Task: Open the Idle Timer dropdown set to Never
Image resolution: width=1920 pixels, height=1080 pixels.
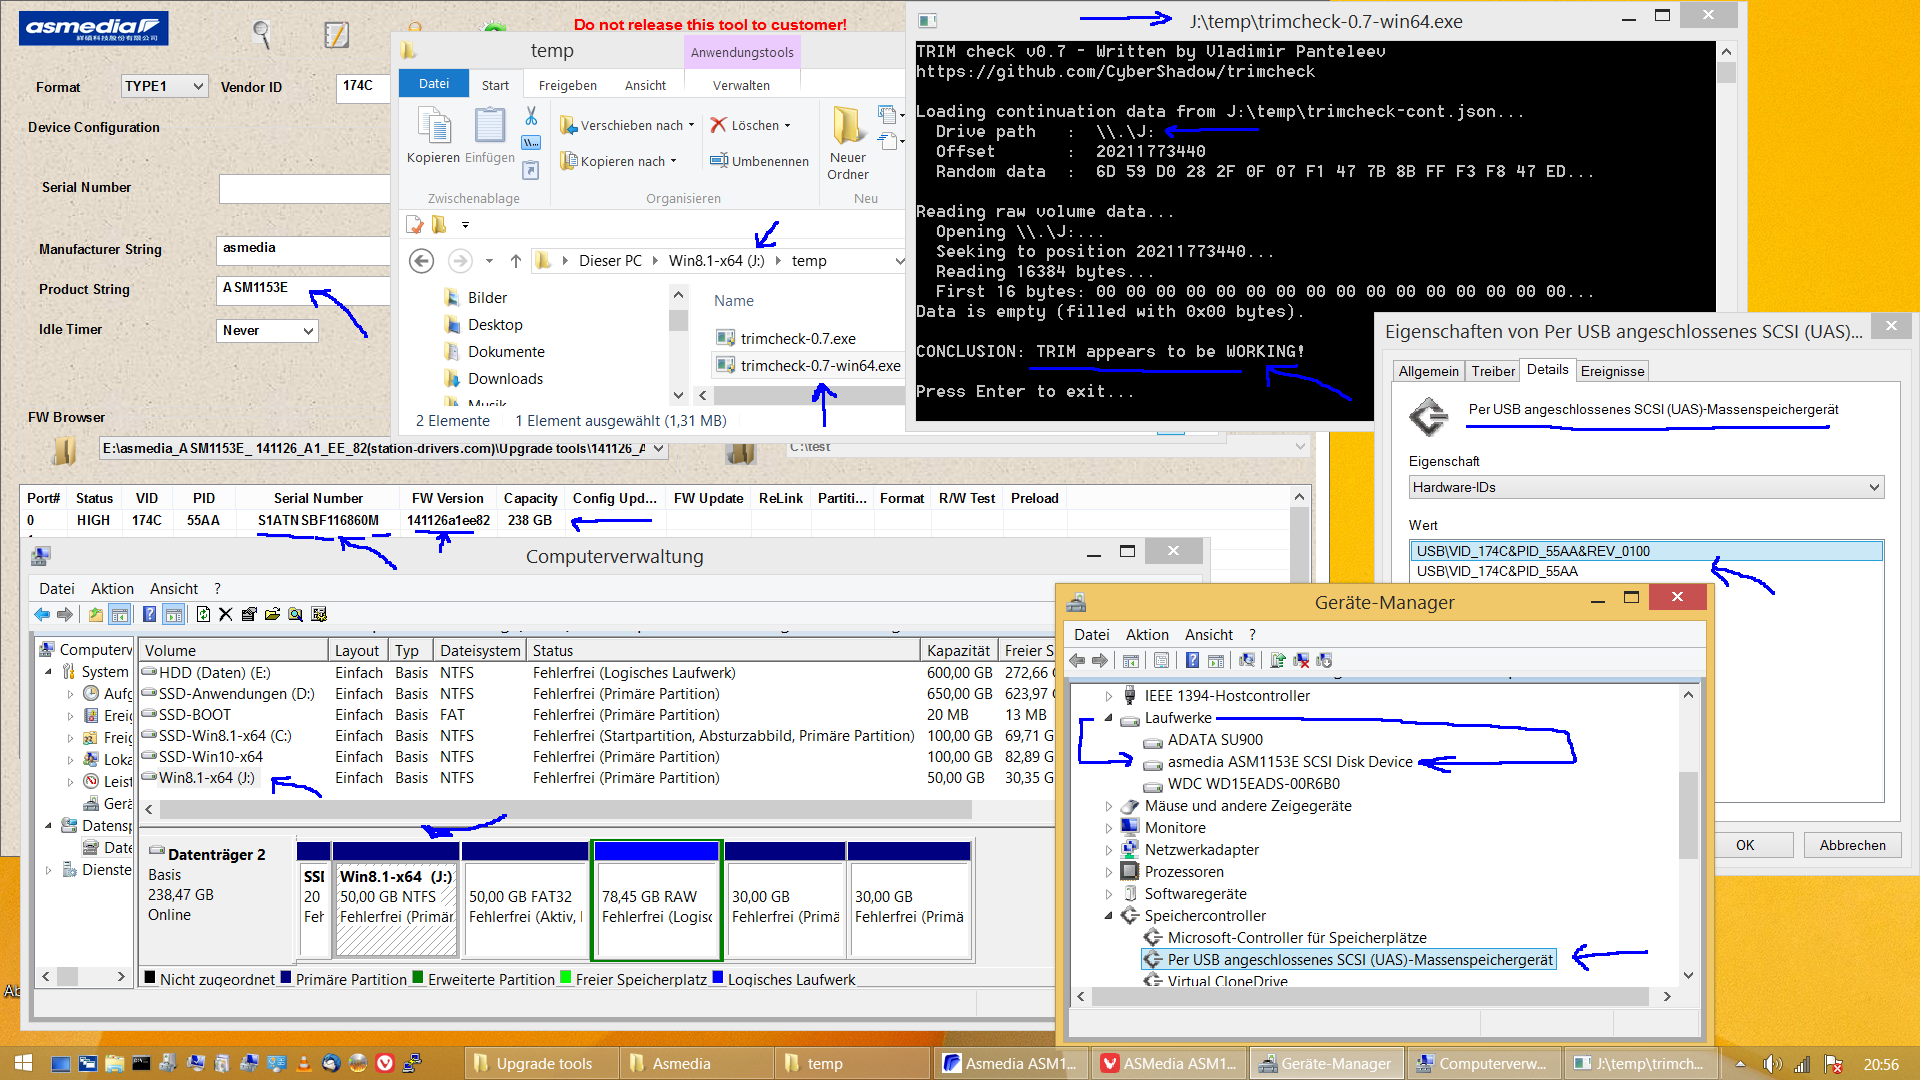Action: [266, 330]
